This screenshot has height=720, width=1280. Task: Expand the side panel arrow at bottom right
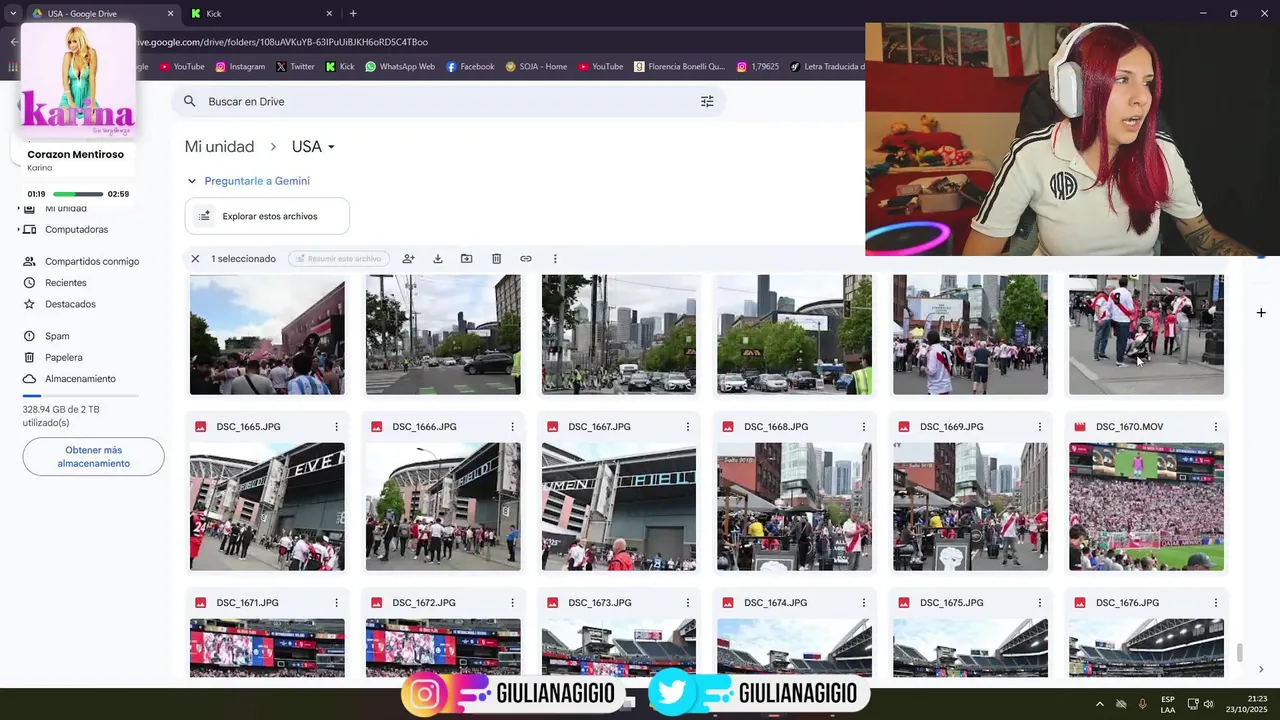point(1261,669)
